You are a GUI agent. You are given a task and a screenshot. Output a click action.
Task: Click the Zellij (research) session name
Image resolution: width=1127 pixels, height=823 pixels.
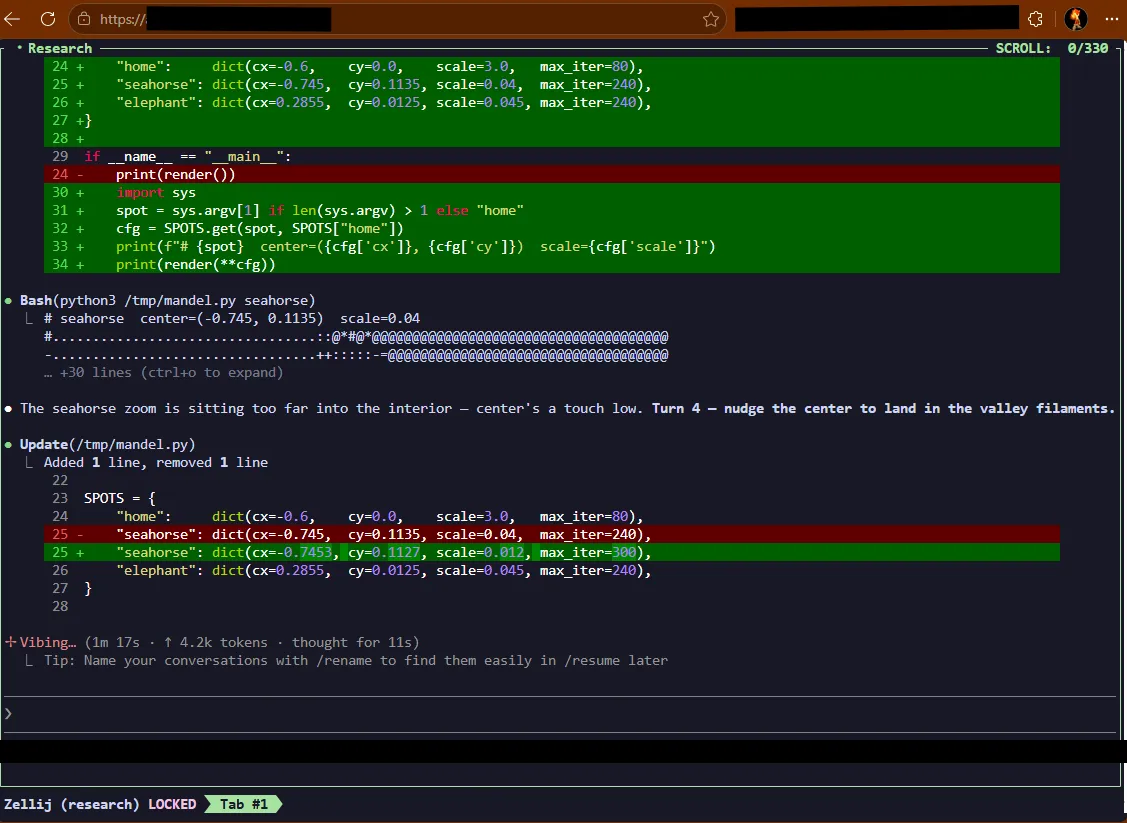71,804
